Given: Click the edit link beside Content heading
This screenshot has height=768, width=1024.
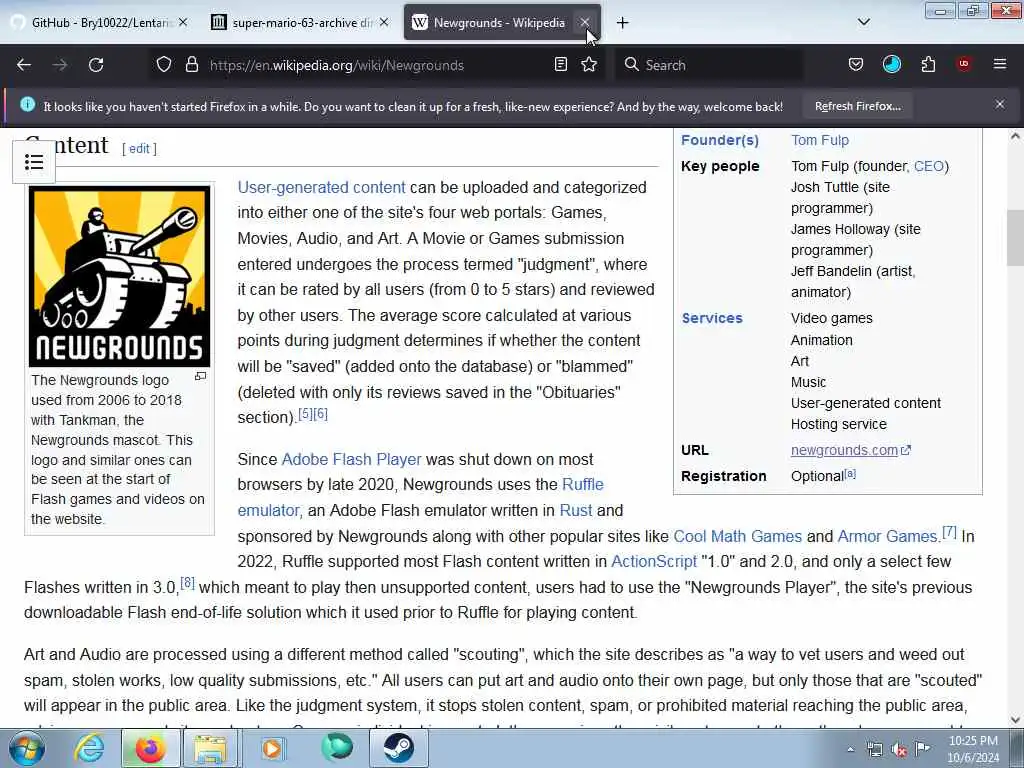Looking at the screenshot, I should coord(139,148).
